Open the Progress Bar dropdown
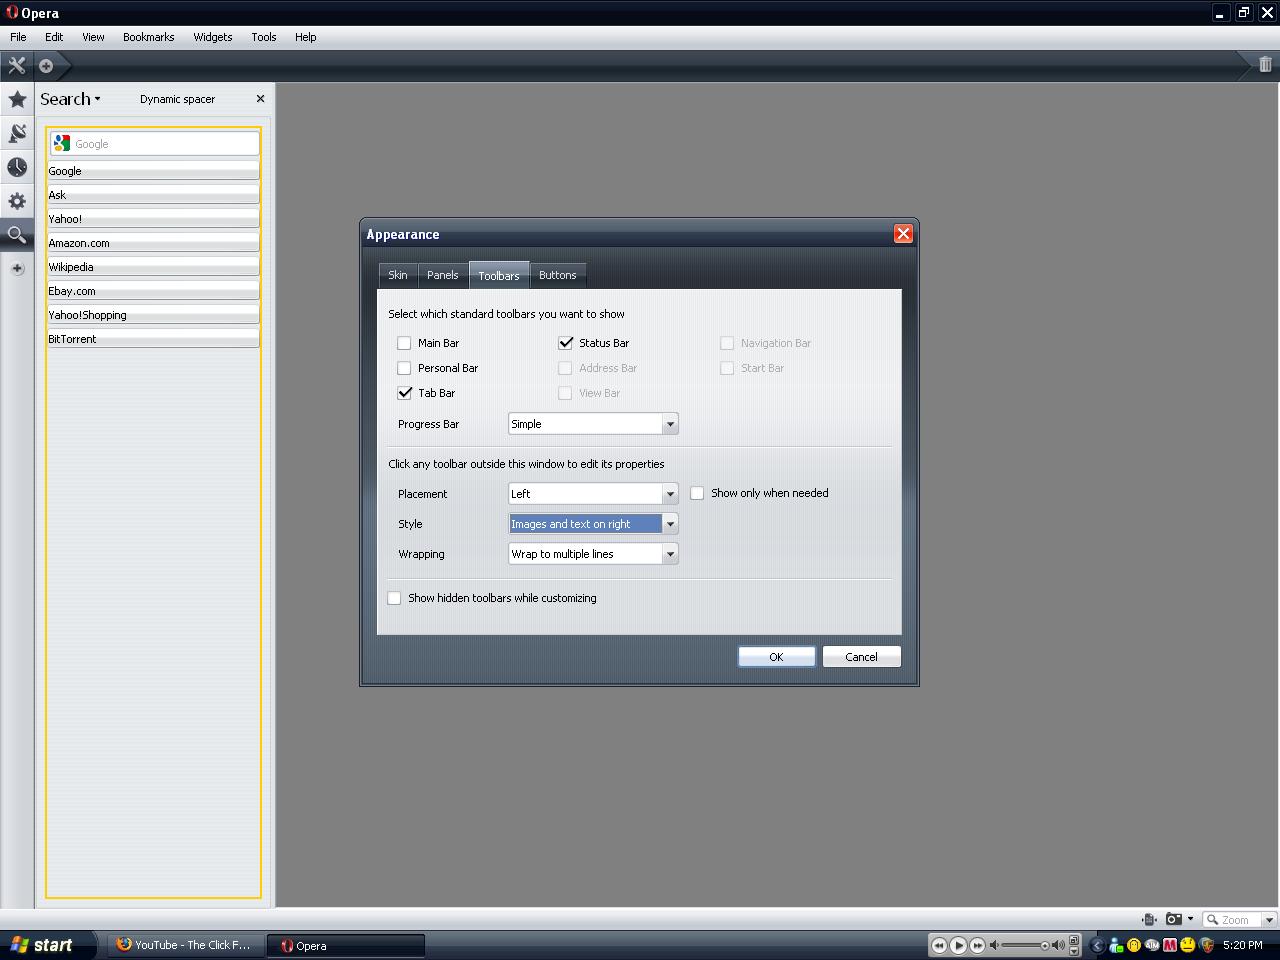The width and height of the screenshot is (1280, 960). pyautogui.click(x=593, y=424)
